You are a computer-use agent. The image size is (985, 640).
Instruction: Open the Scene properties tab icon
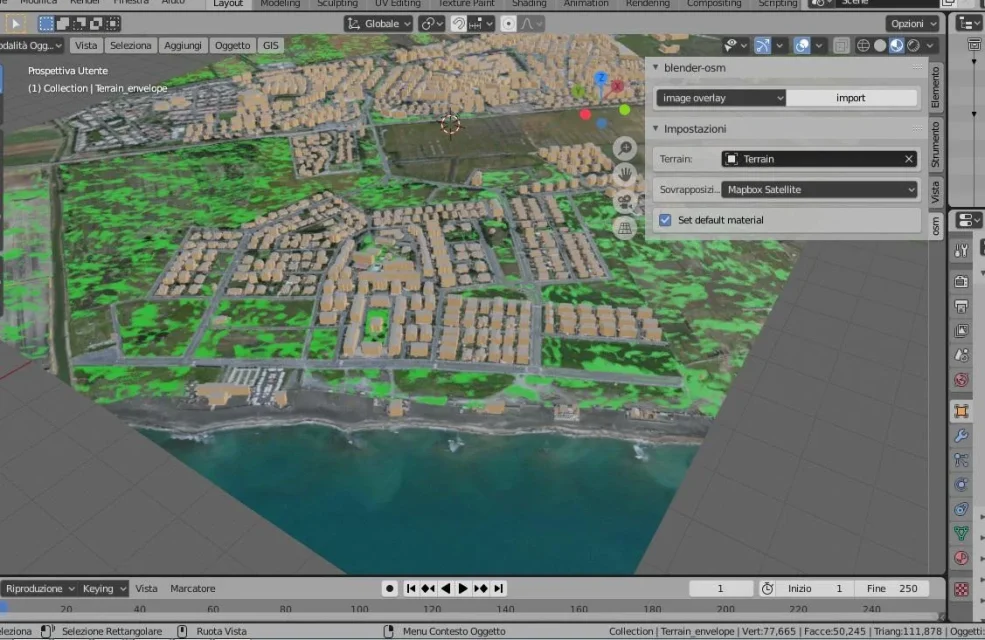961,355
